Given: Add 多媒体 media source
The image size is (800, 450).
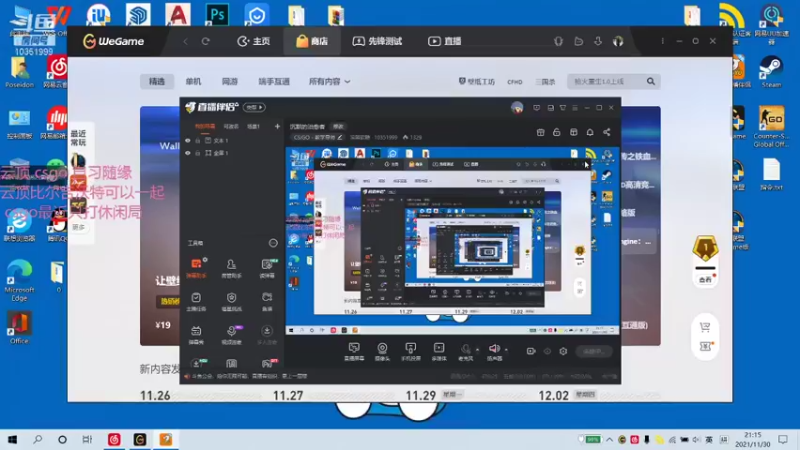Looking at the screenshot, I should (439, 351).
